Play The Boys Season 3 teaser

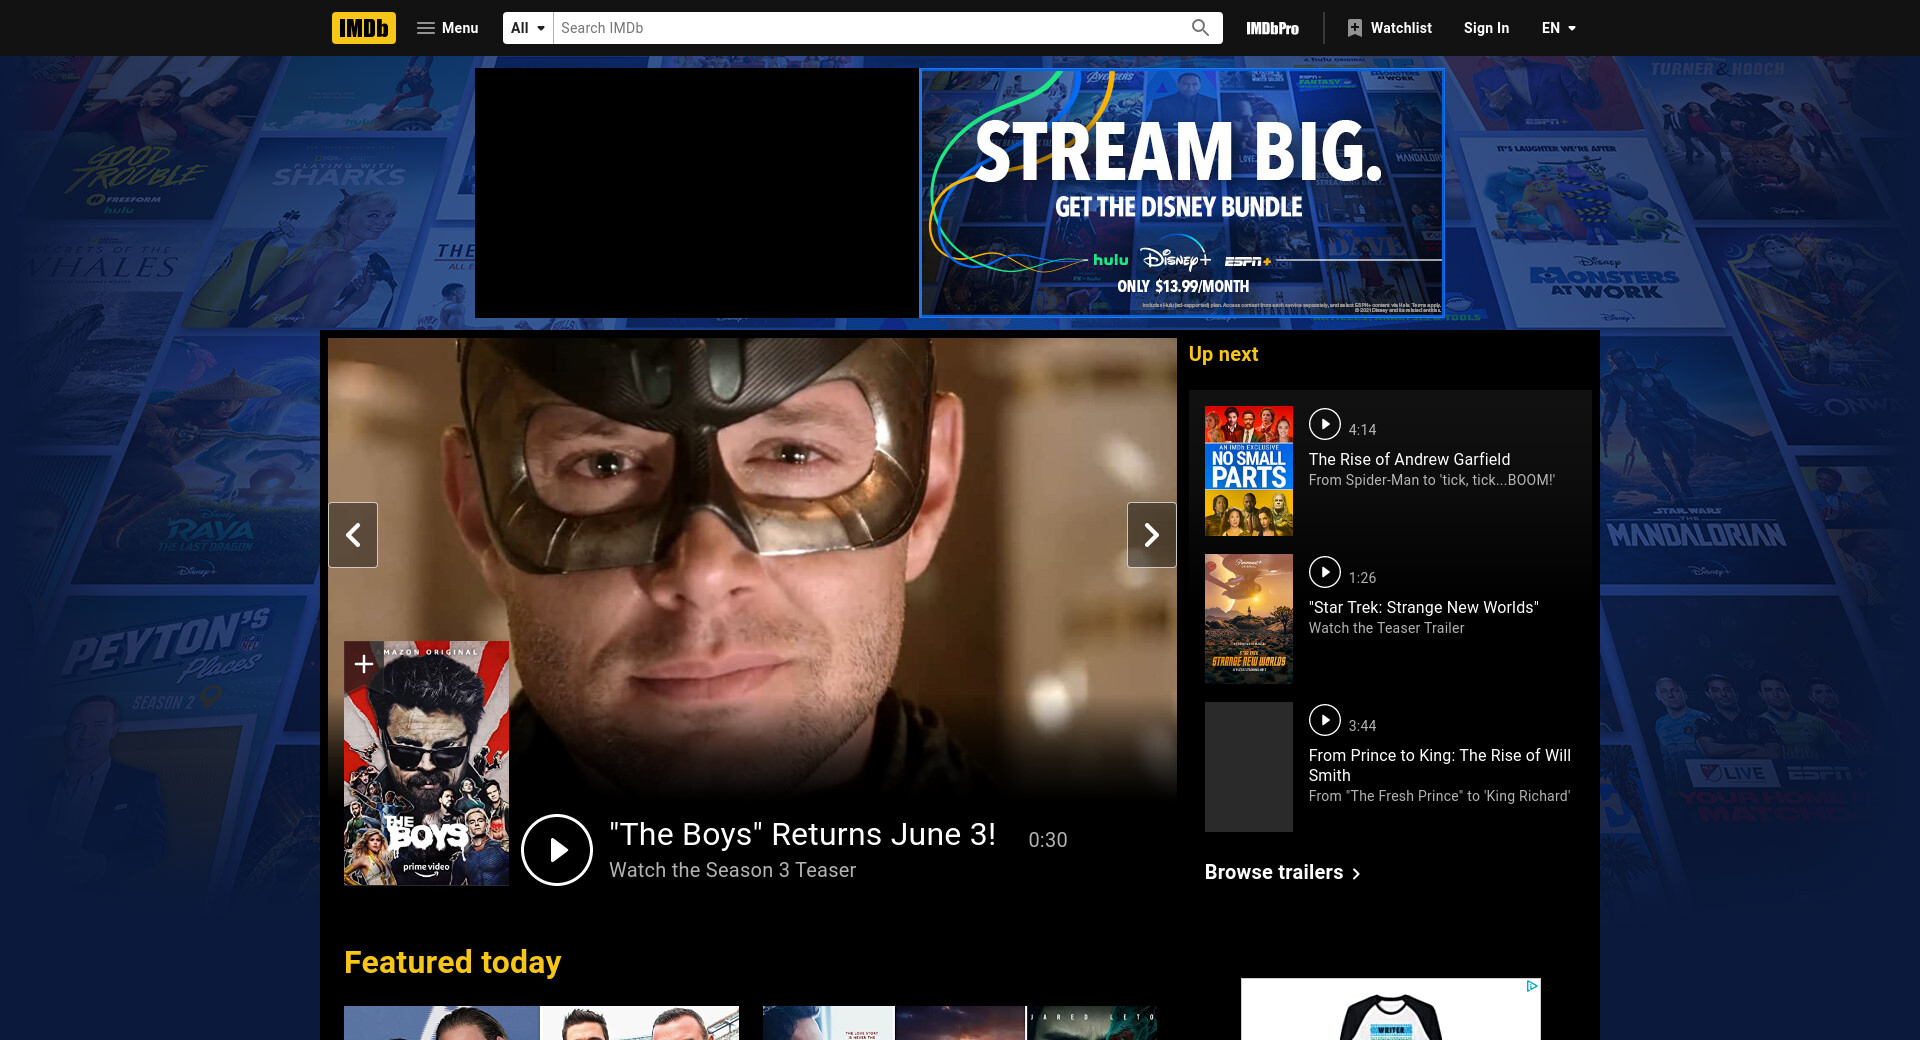[x=557, y=850]
